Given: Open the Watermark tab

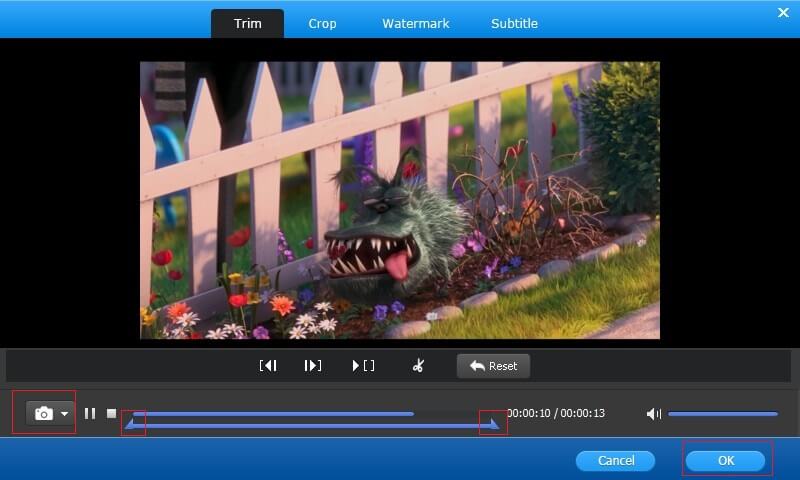Looking at the screenshot, I should pyautogui.click(x=416, y=23).
